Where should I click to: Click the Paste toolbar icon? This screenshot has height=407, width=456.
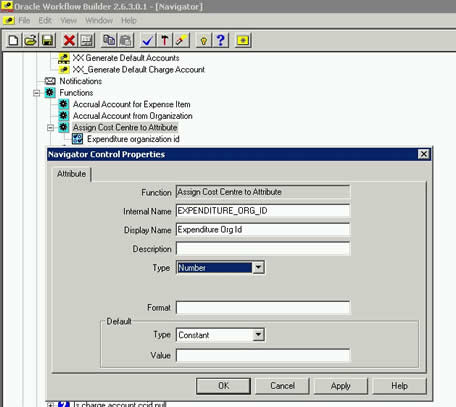(x=126, y=40)
